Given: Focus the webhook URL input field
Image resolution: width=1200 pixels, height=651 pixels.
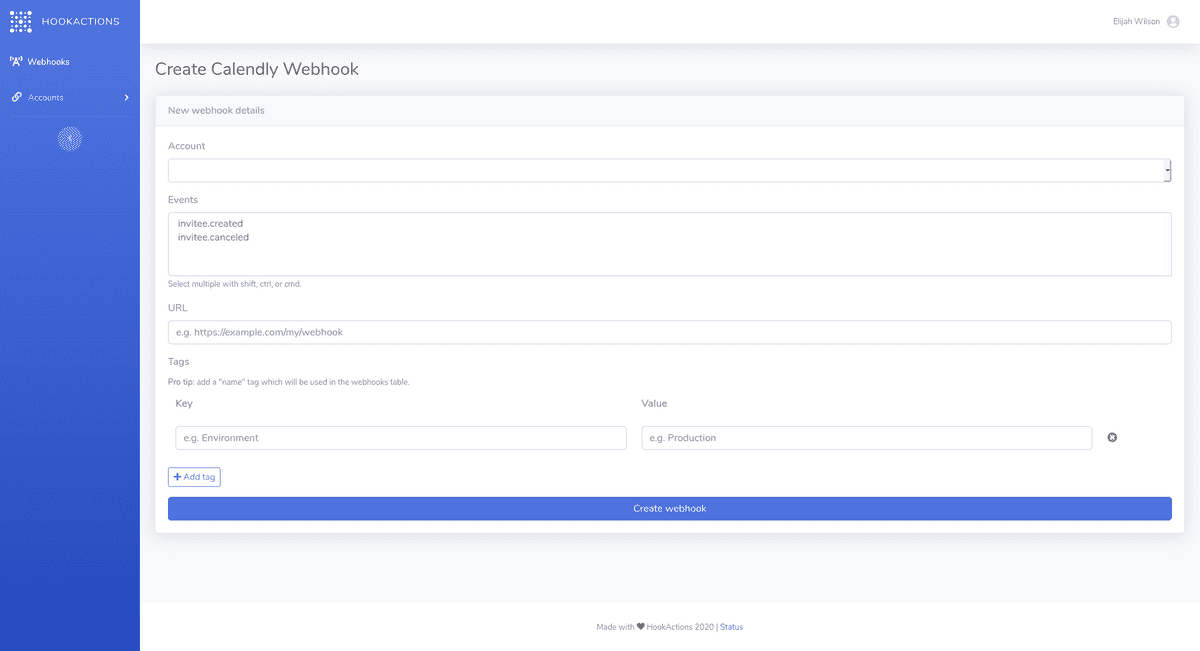Looking at the screenshot, I should tap(670, 332).
